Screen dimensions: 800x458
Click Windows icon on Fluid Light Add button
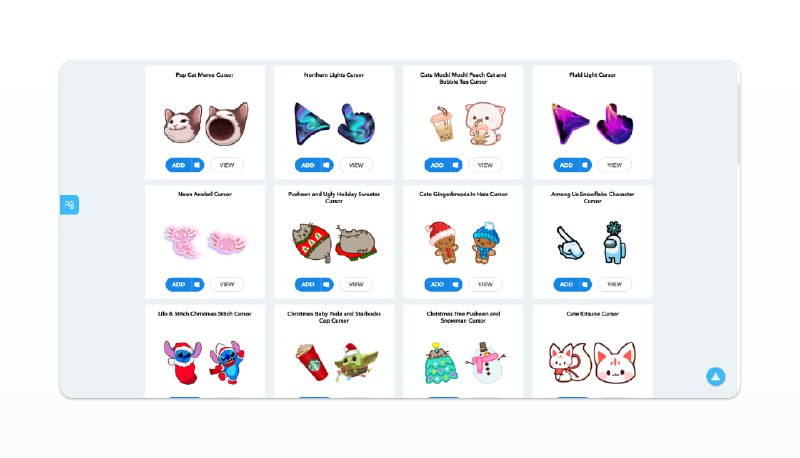click(585, 165)
